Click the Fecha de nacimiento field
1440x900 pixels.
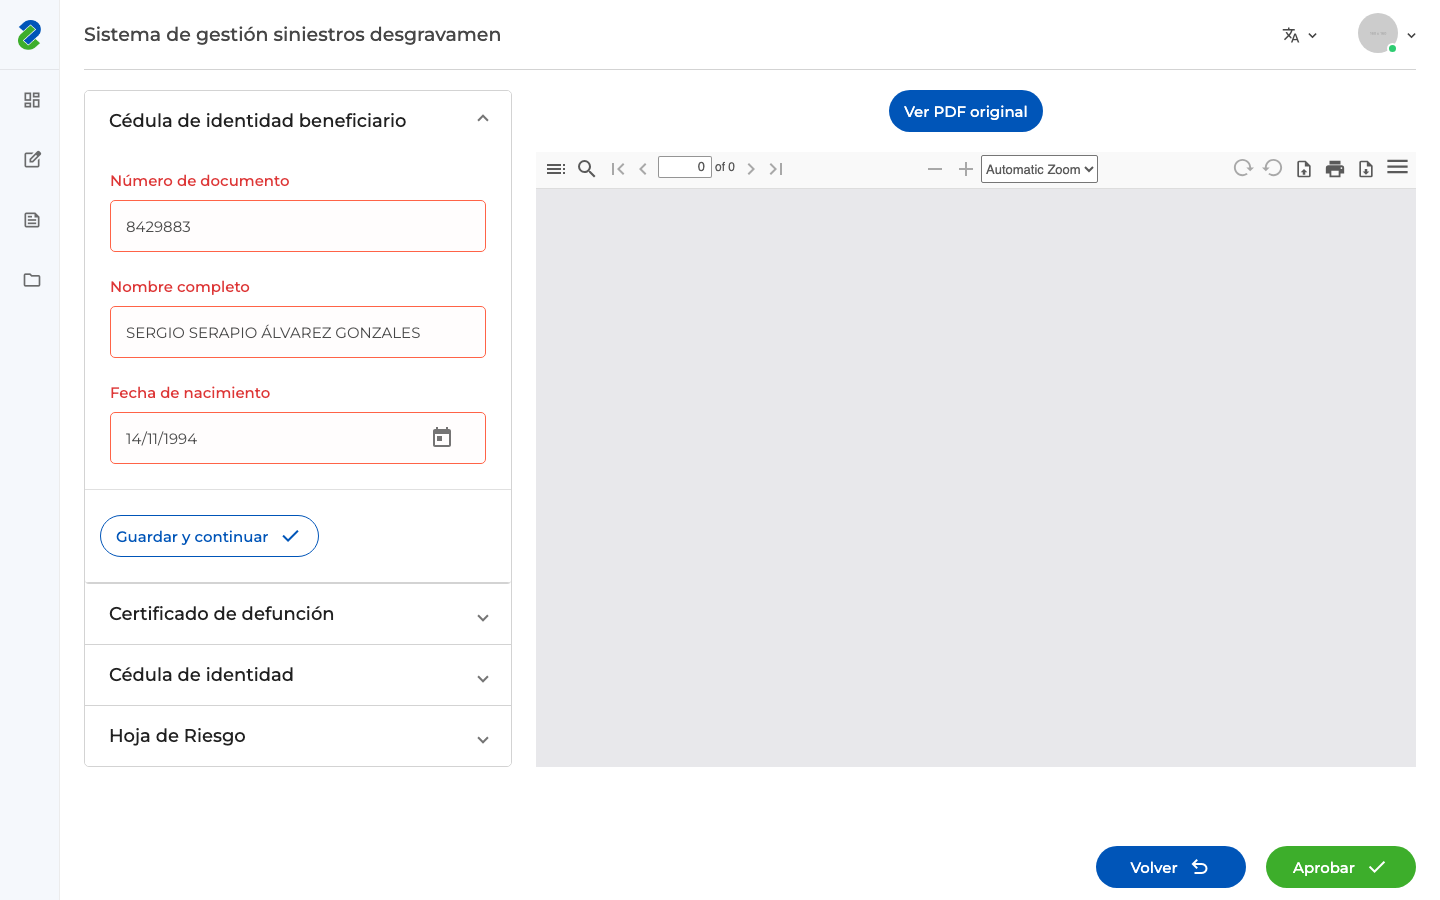click(298, 438)
